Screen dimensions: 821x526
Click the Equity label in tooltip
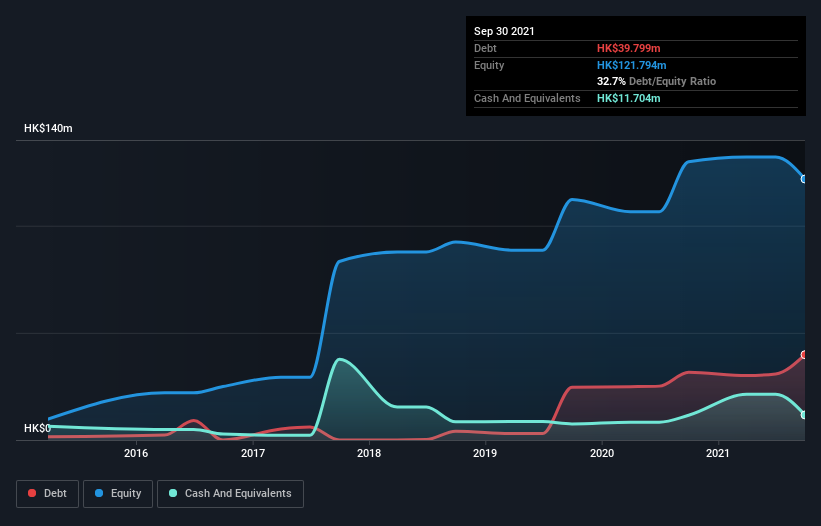click(x=489, y=65)
